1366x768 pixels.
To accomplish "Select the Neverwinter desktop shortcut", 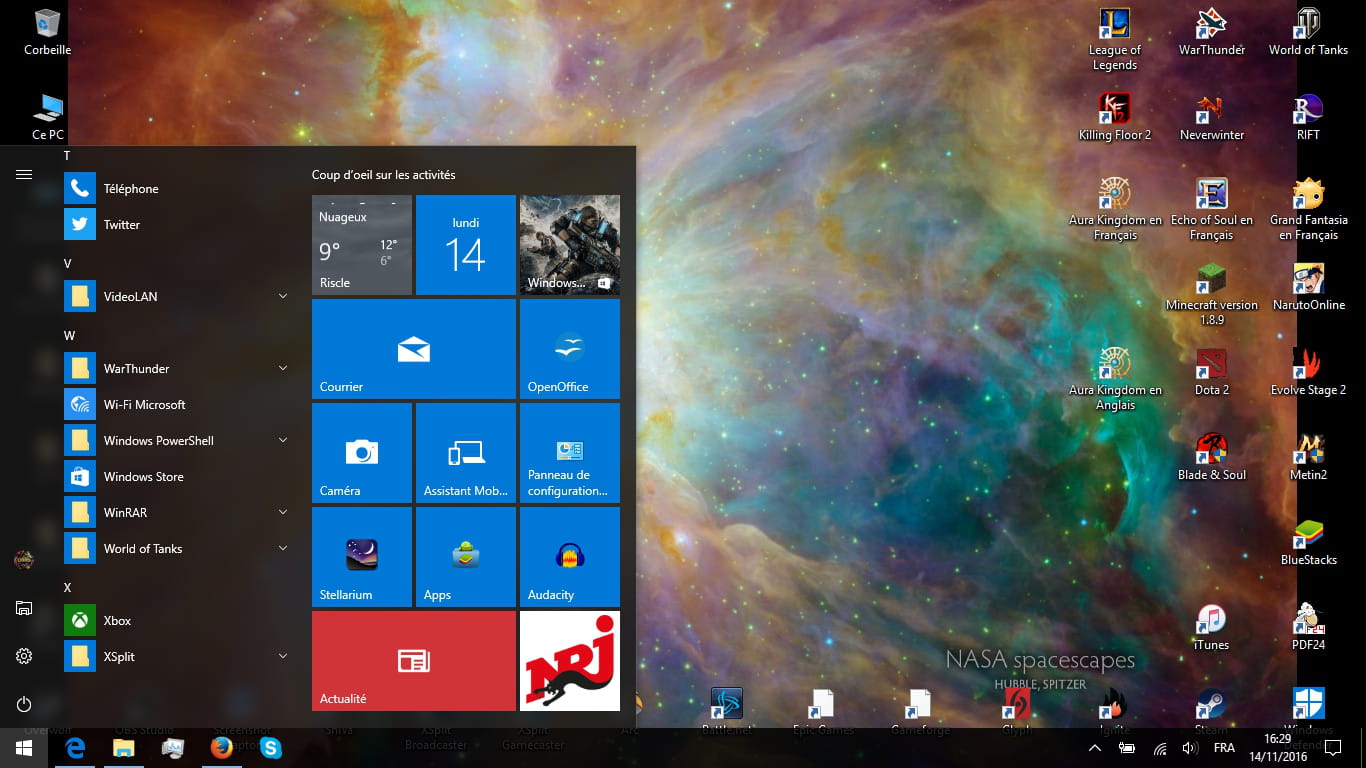I will point(1211,116).
